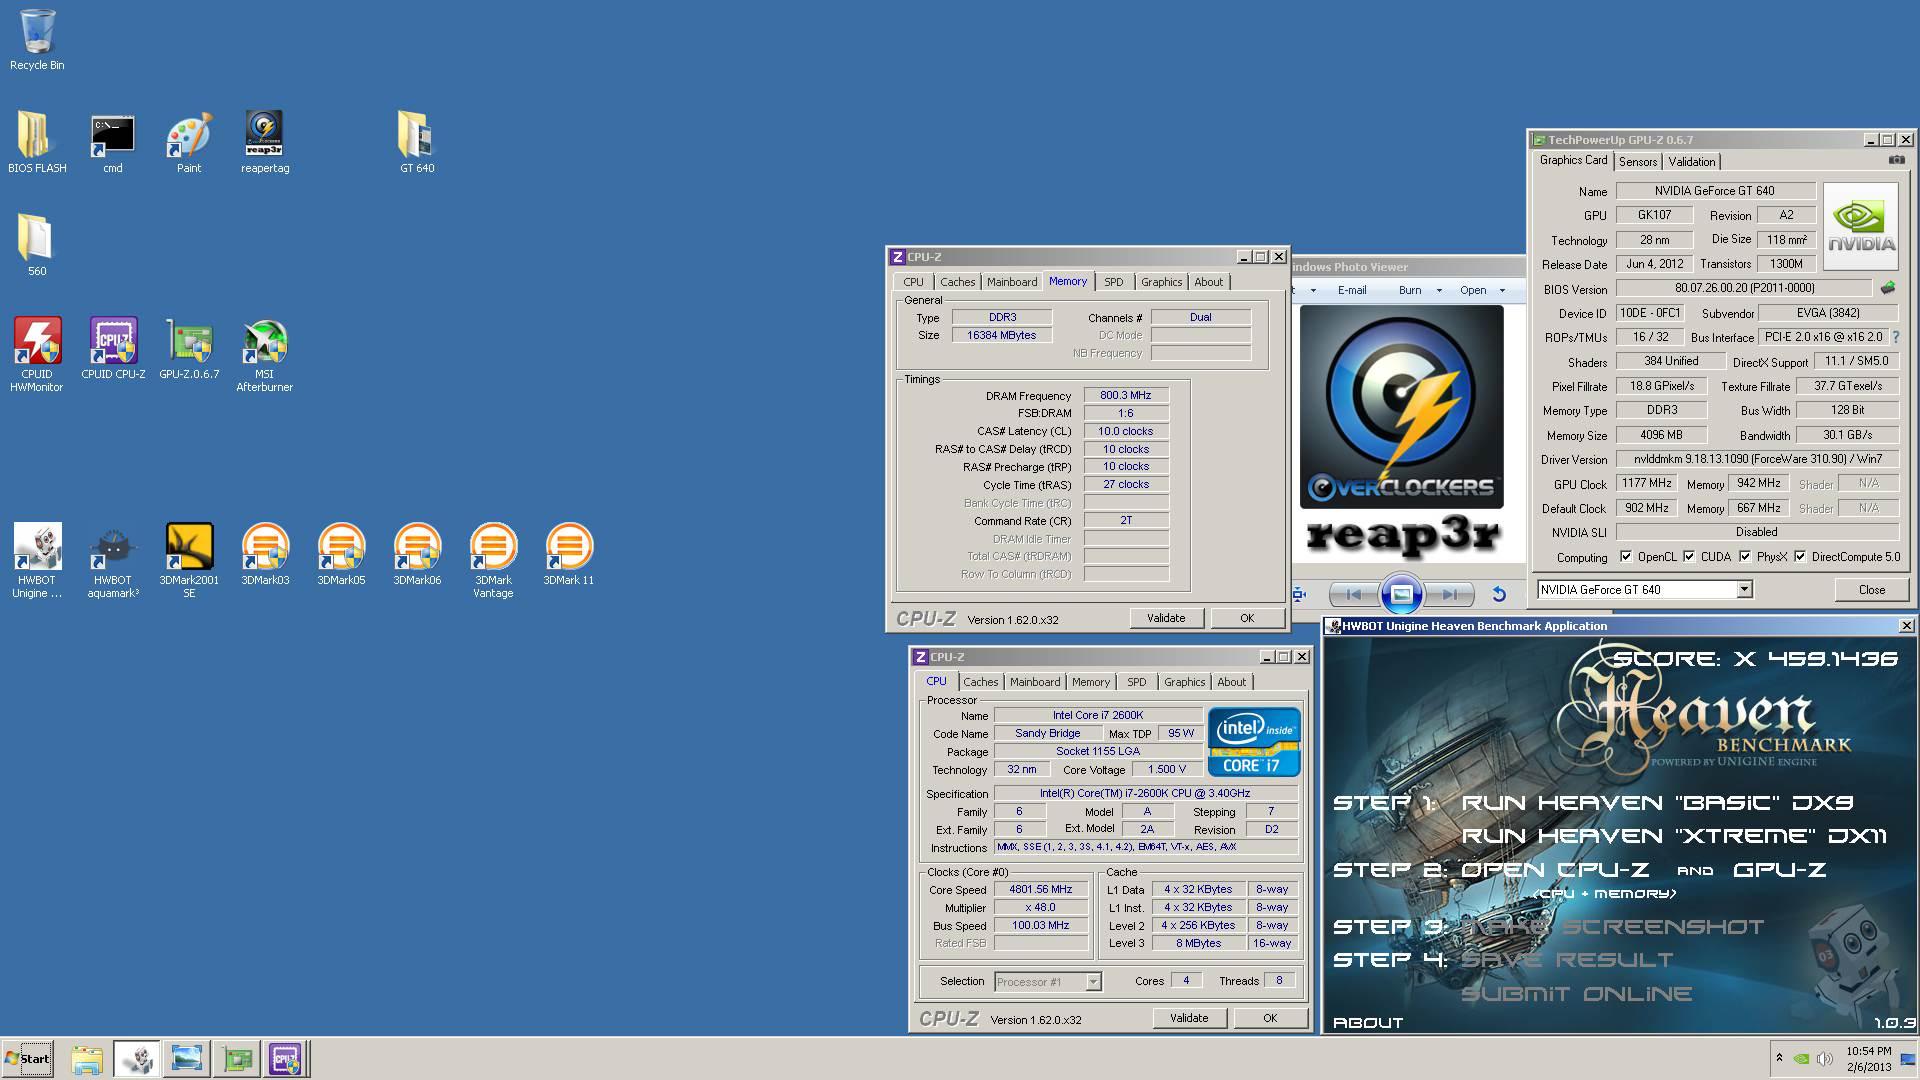The image size is (1920, 1080).
Task: Launch CPUID HWMonitor desktop icon
Action: 37,355
